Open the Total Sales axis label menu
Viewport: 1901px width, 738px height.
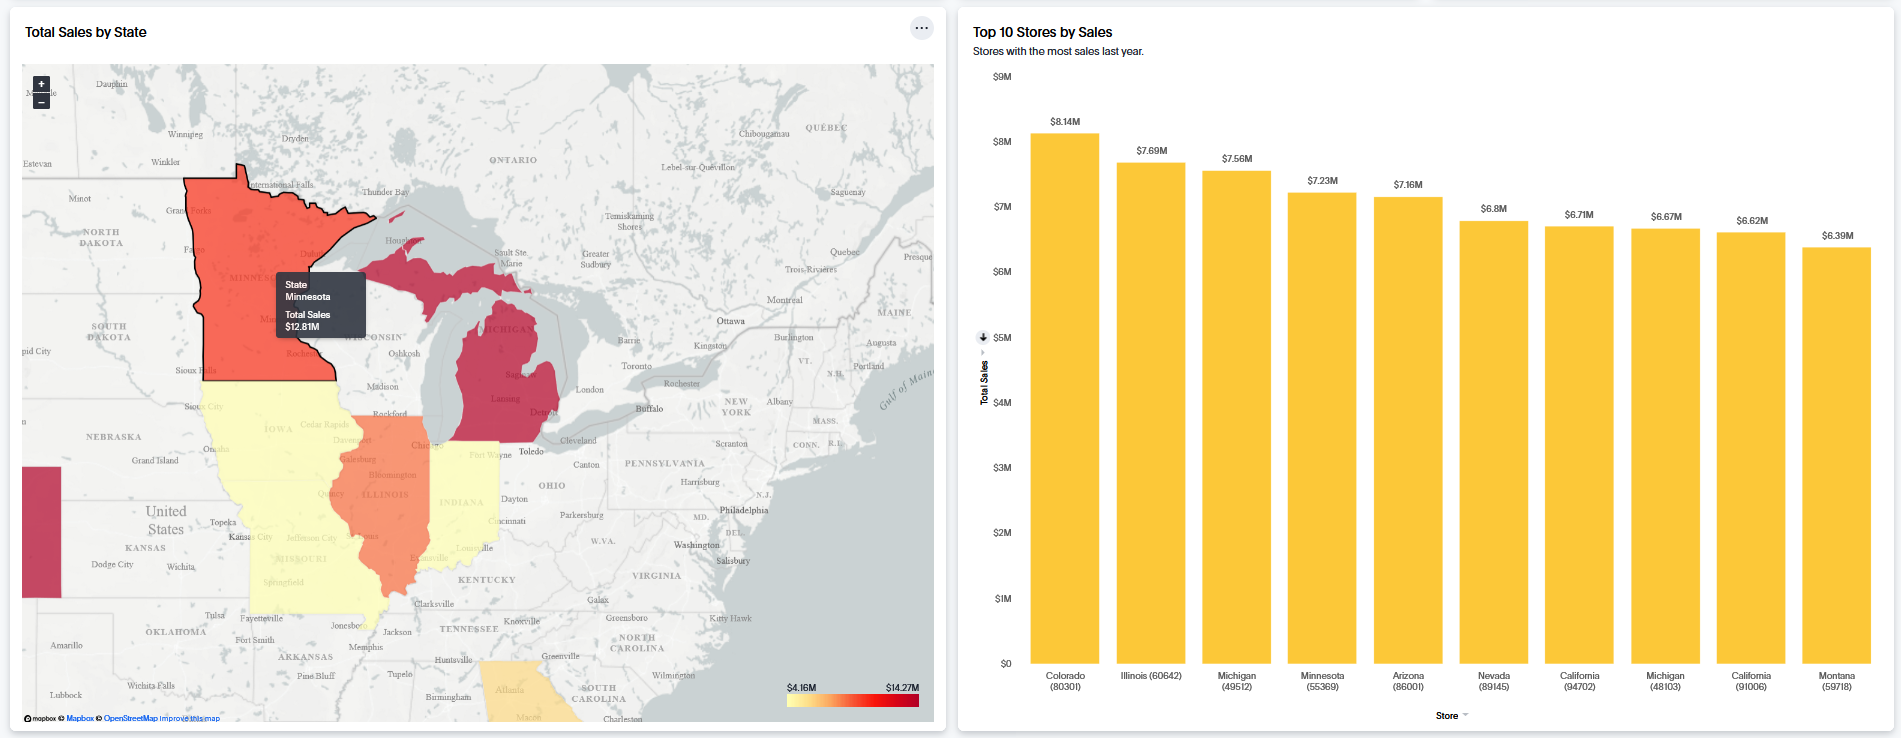(984, 383)
